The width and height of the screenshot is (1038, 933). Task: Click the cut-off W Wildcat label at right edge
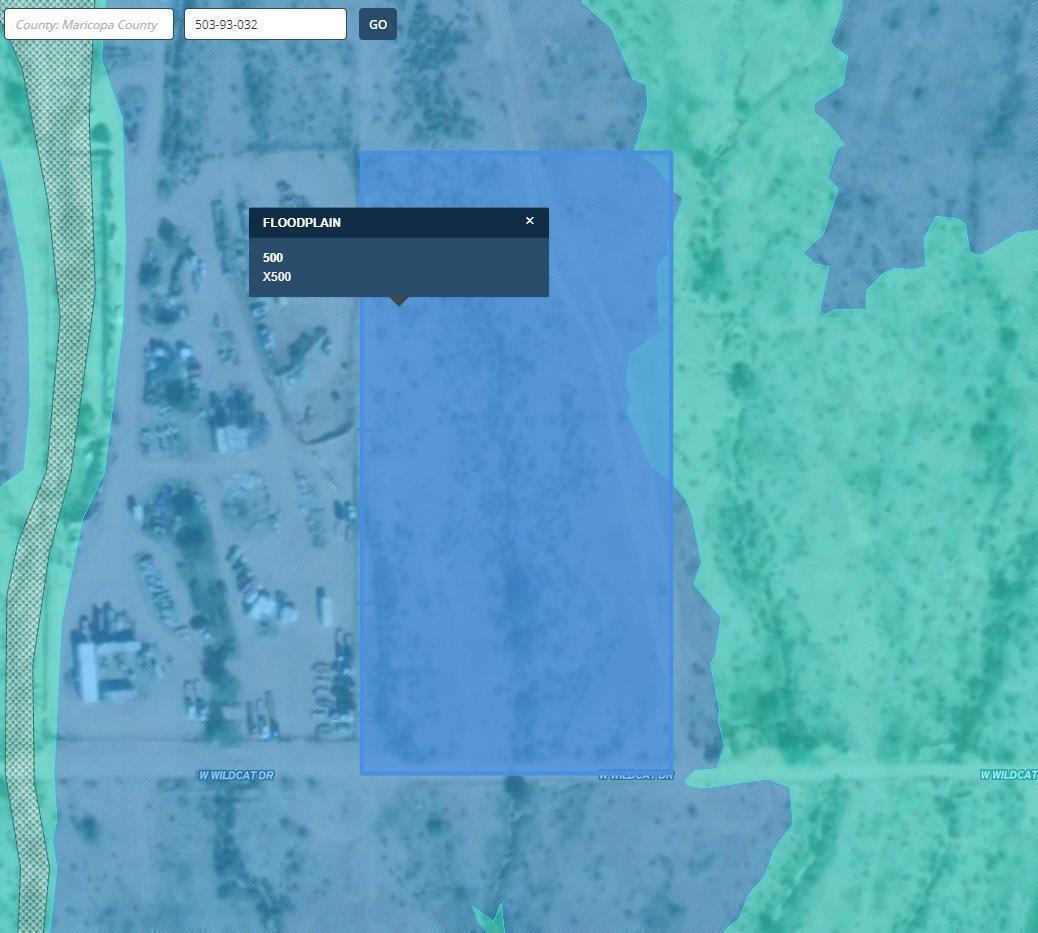click(1008, 775)
